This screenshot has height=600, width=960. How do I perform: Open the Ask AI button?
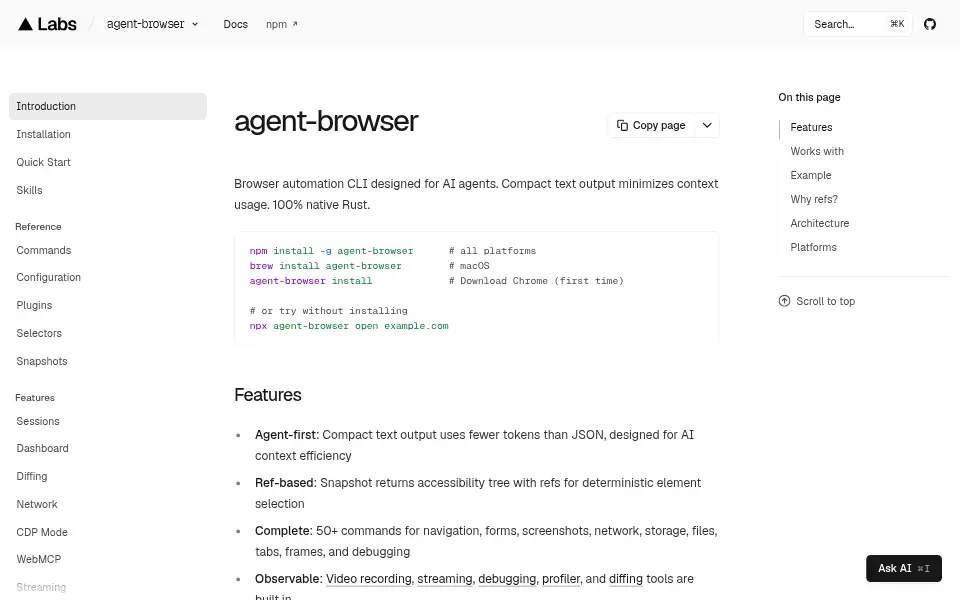904,568
